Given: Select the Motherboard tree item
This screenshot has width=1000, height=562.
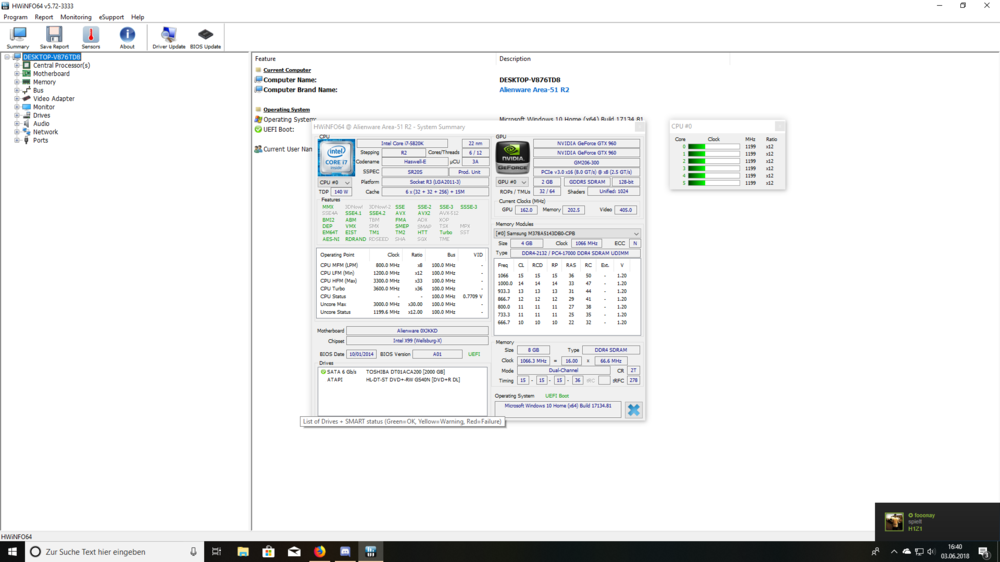Looking at the screenshot, I should [x=51, y=74].
